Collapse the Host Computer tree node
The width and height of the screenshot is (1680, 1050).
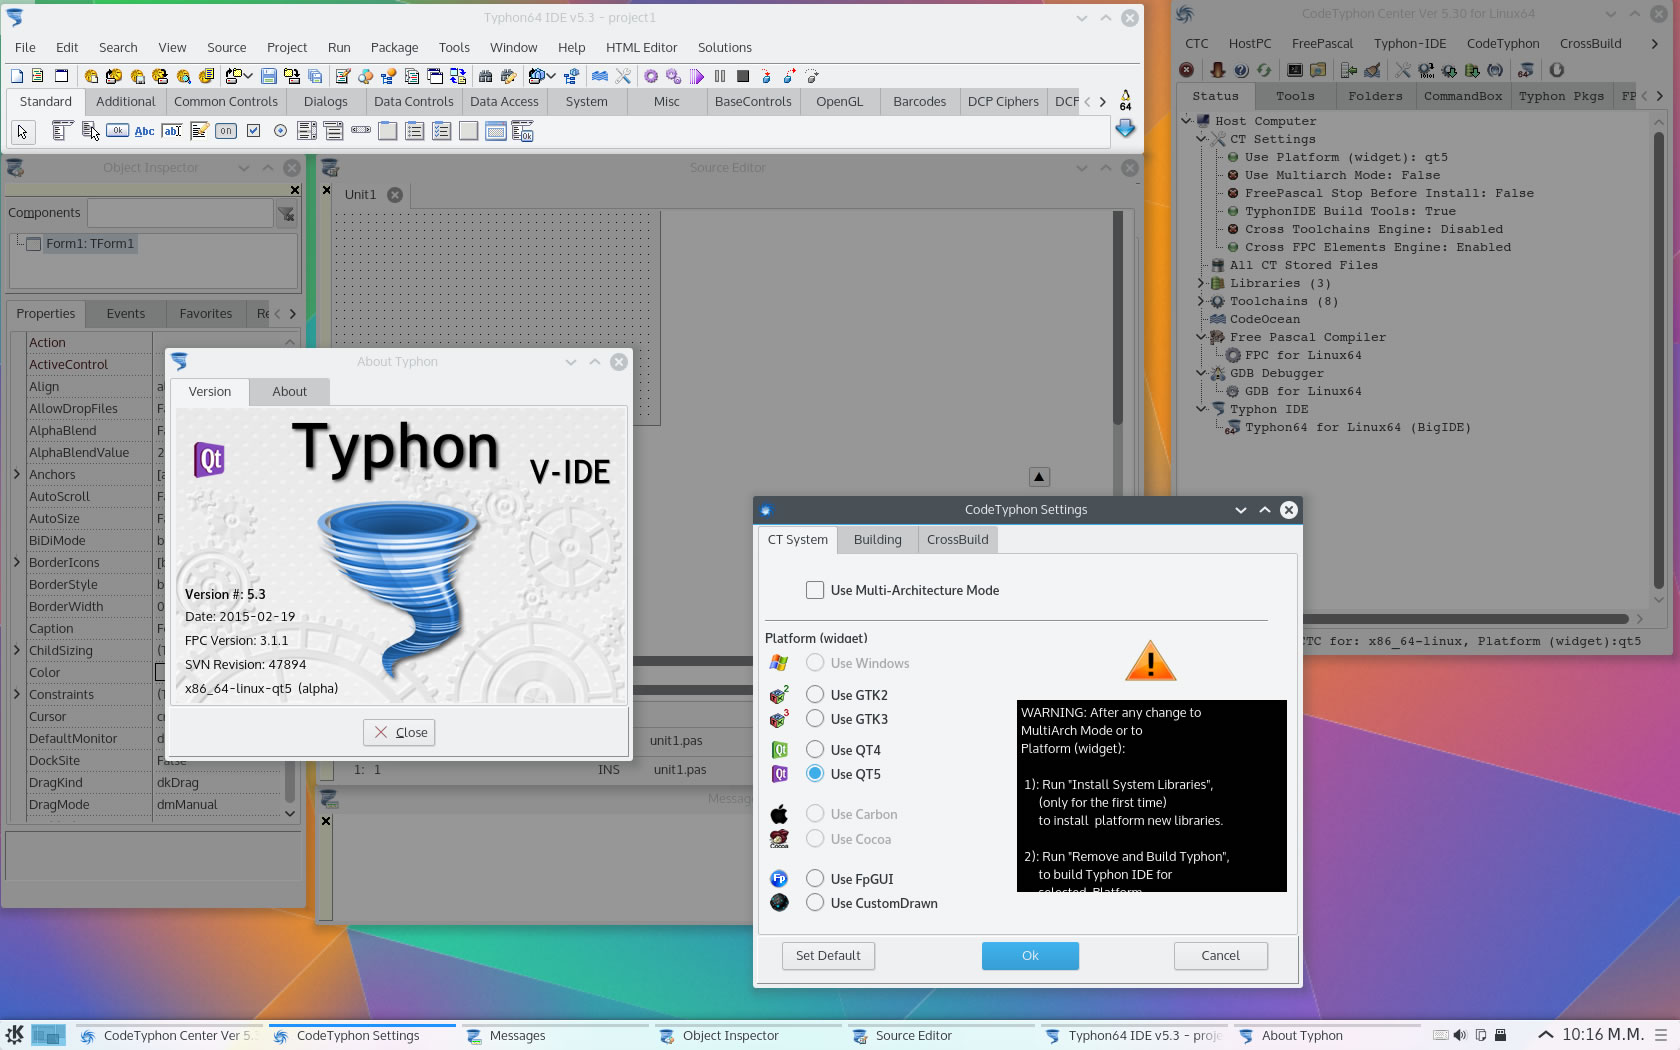tap(1186, 120)
